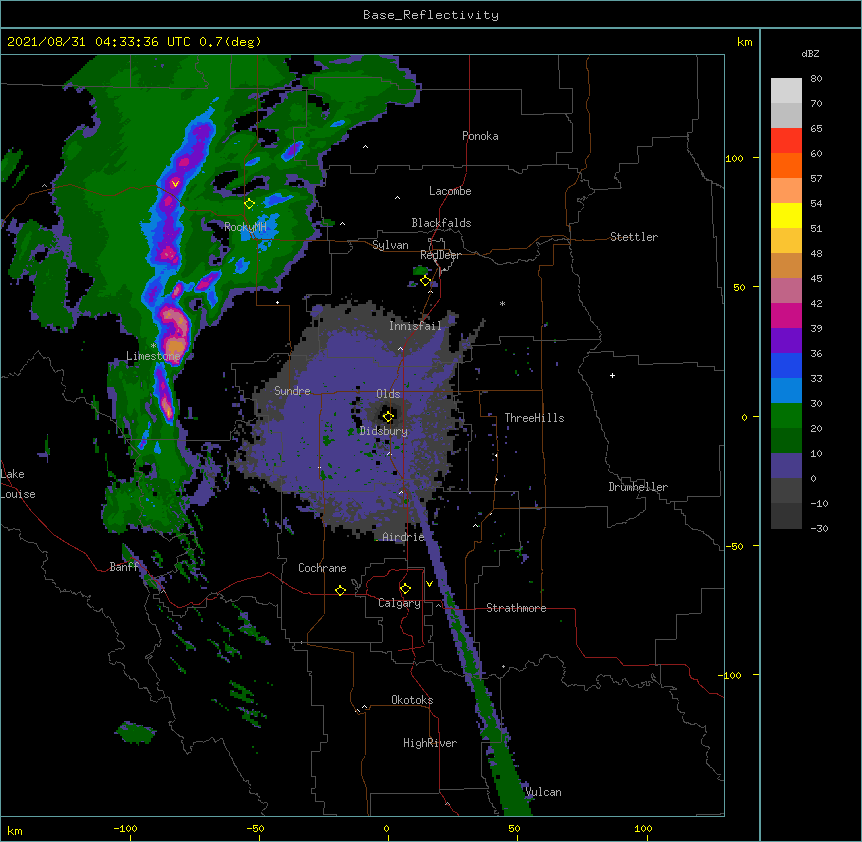This screenshot has height=842, width=862.
Task: Click the Strathmore city label
Action: pyautogui.click(x=516, y=608)
